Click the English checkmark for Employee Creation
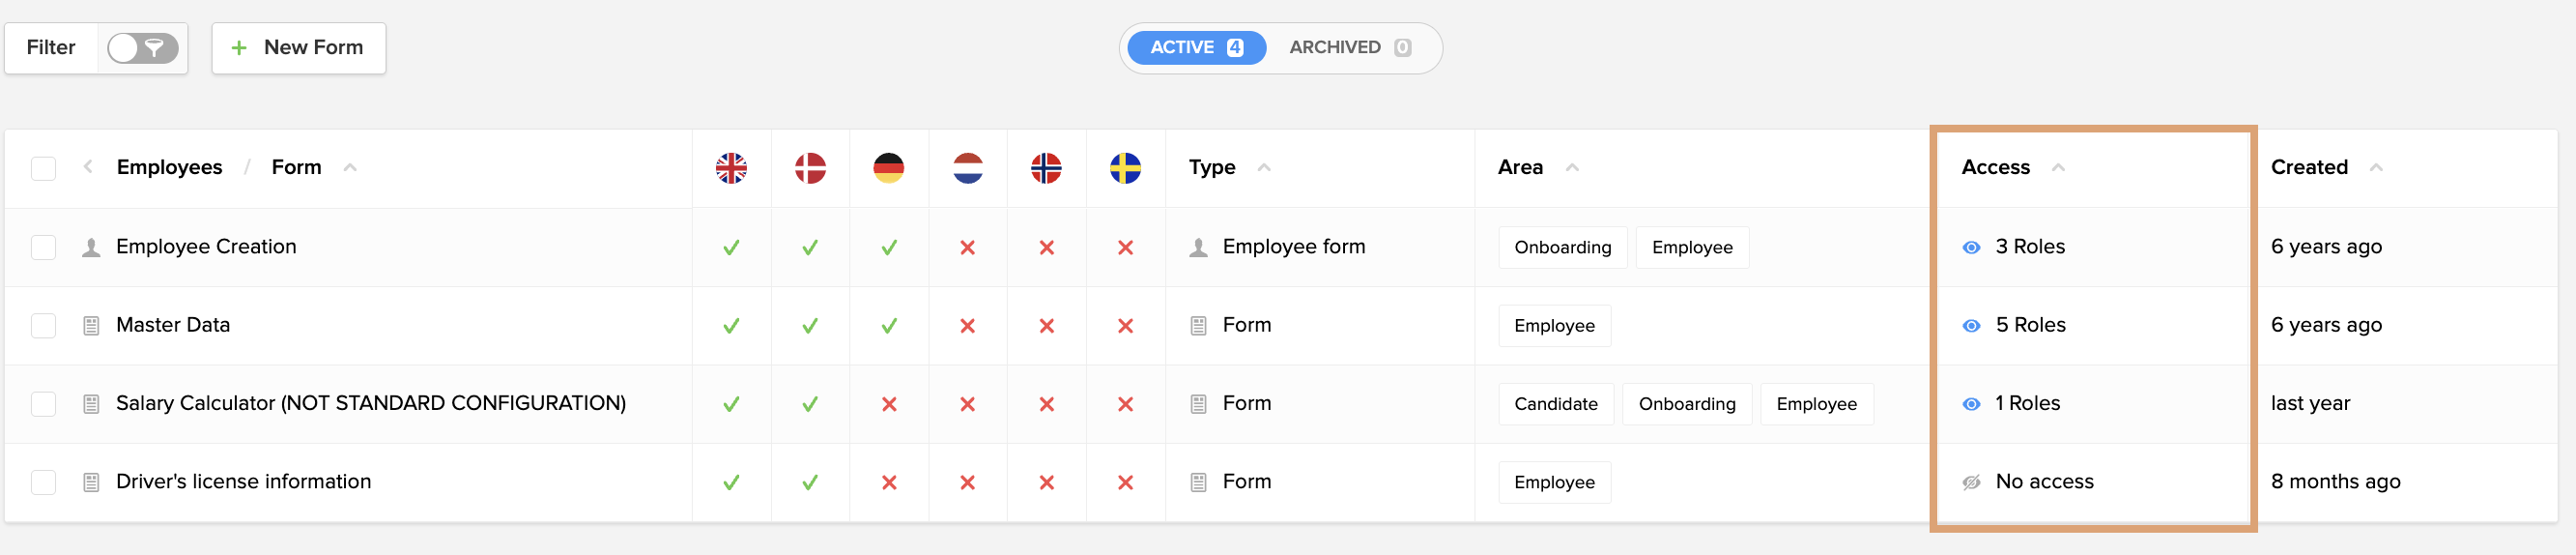 tap(731, 247)
